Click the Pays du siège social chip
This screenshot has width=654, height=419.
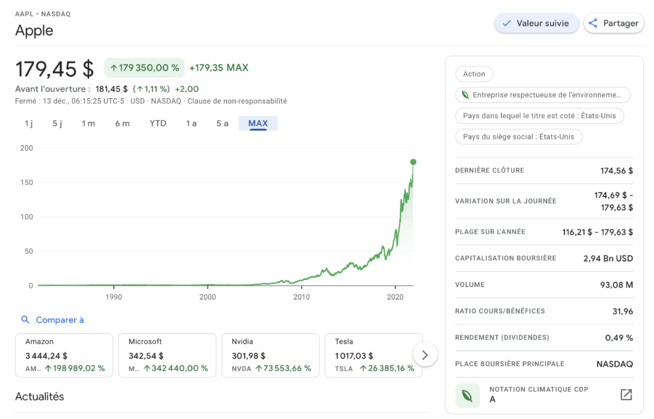pyautogui.click(x=518, y=137)
